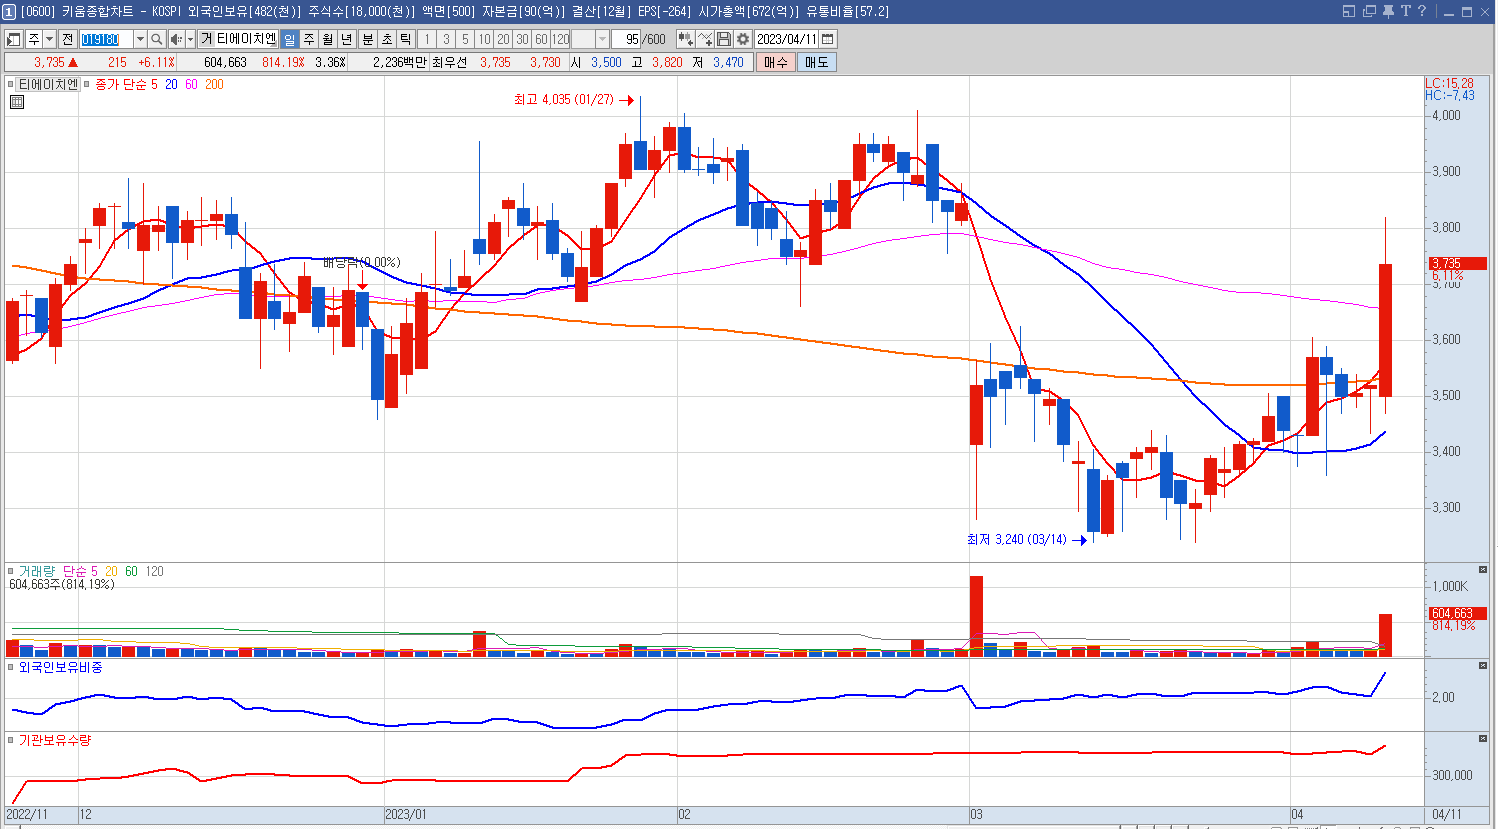The width and height of the screenshot is (1498, 829).
Task: Click square marker before 티에이치엔 chart label
Action: [11, 85]
